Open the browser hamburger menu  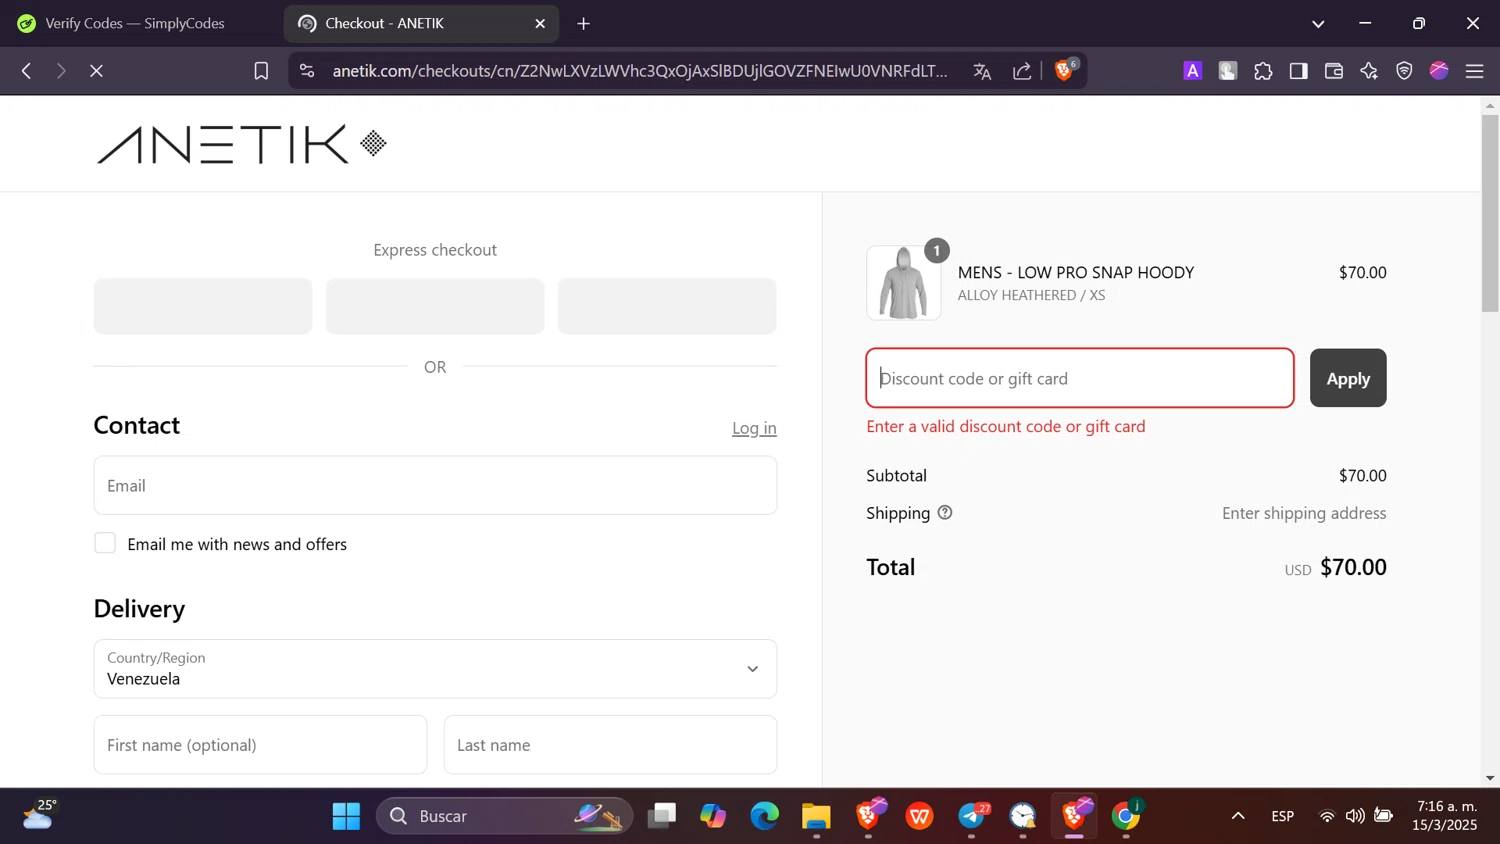tap(1474, 71)
